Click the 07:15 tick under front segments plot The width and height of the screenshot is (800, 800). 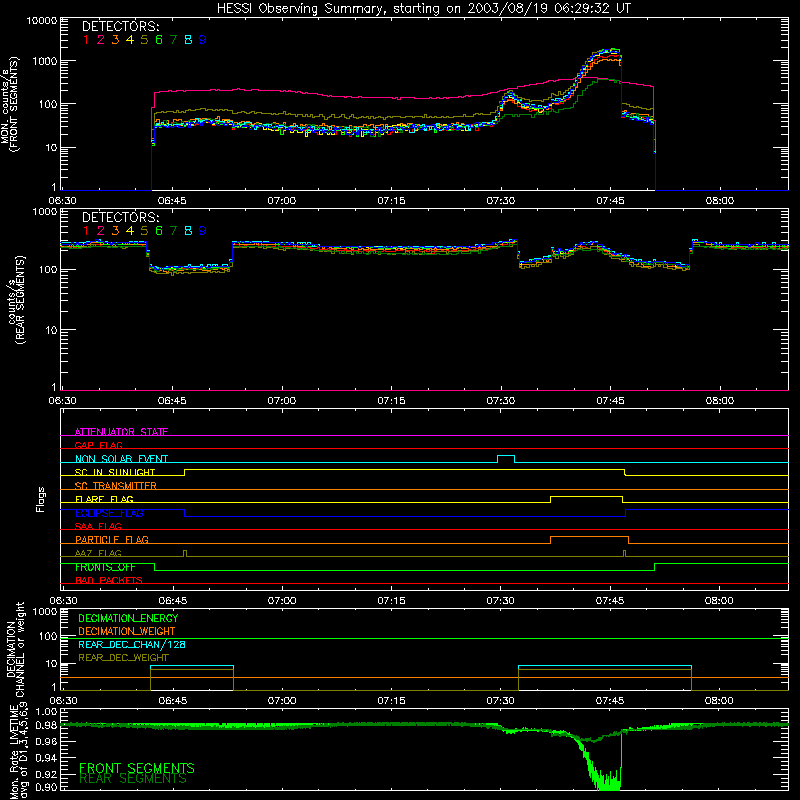(391, 201)
